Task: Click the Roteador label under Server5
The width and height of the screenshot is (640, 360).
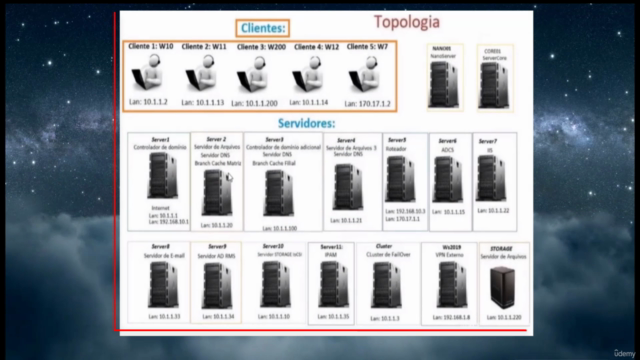Action: click(396, 149)
